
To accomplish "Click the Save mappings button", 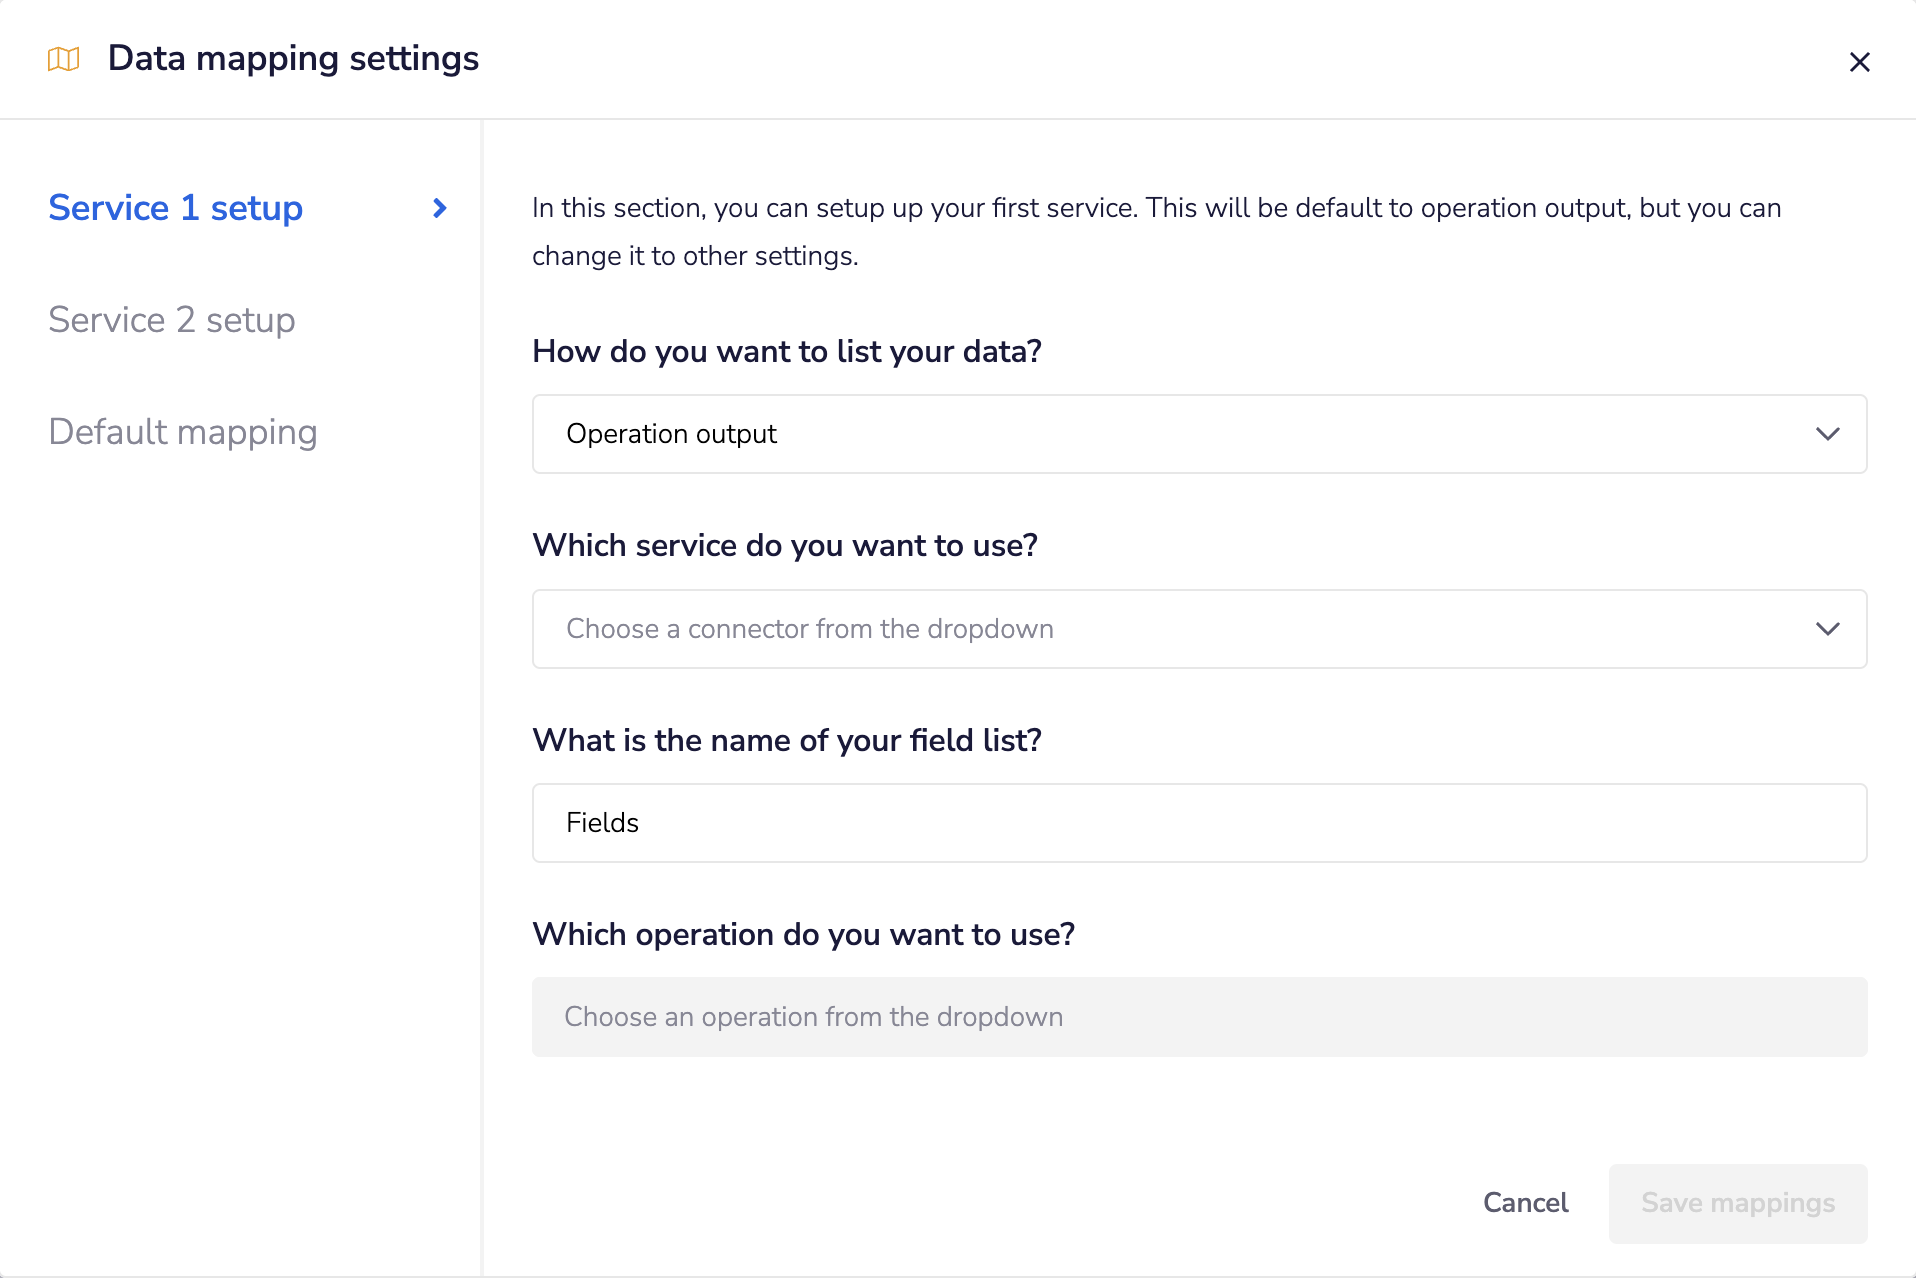I will point(1737,1203).
